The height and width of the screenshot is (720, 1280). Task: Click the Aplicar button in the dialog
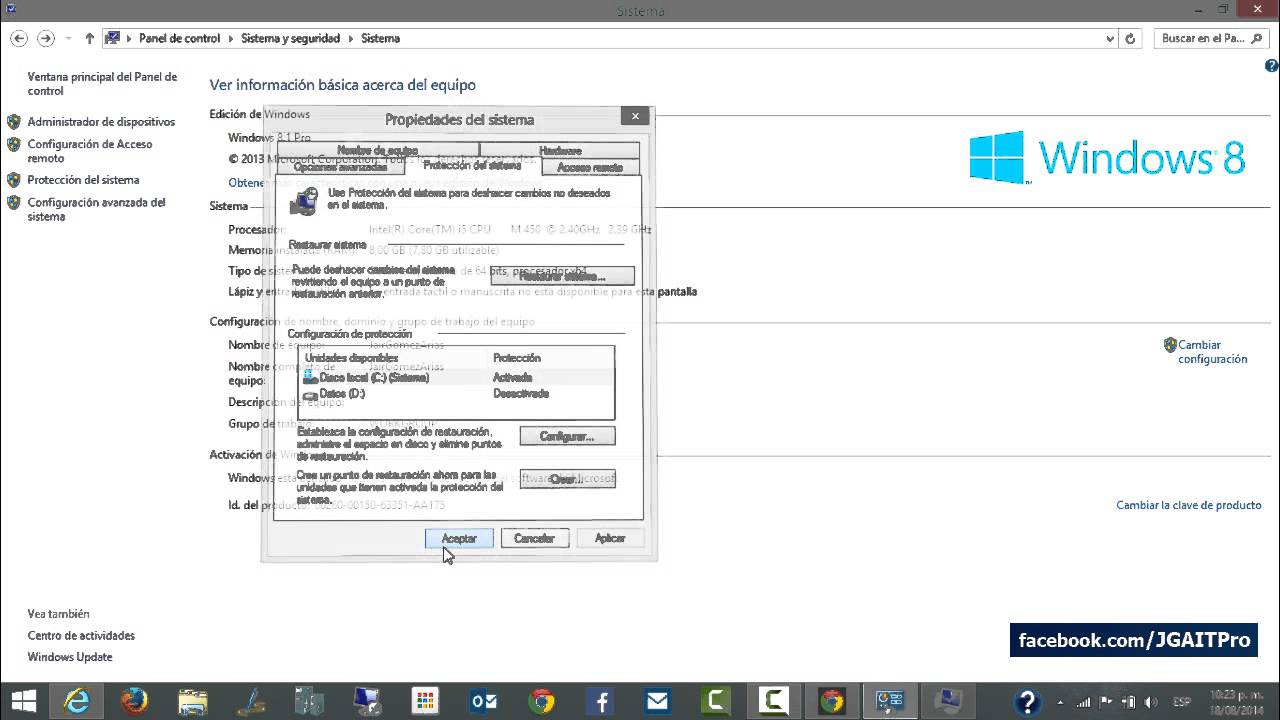coord(610,538)
